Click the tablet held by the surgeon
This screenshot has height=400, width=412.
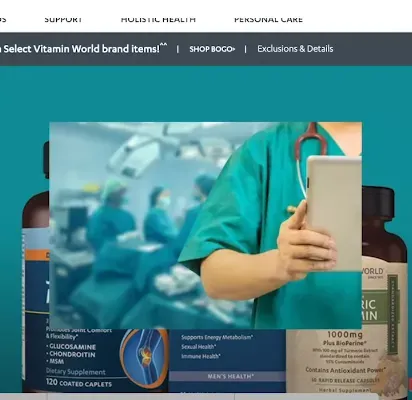tap(334, 213)
